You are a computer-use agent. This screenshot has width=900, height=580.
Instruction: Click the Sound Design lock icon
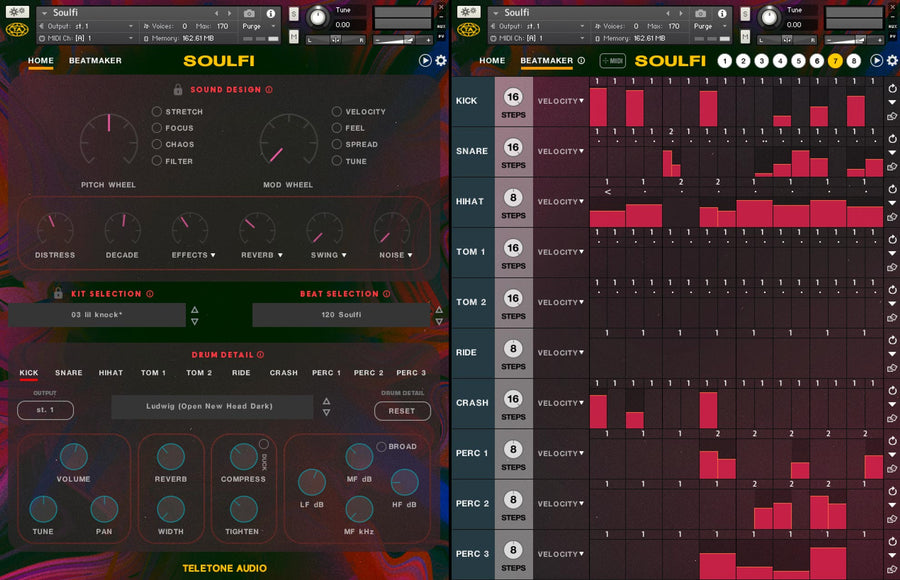(178, 90)
